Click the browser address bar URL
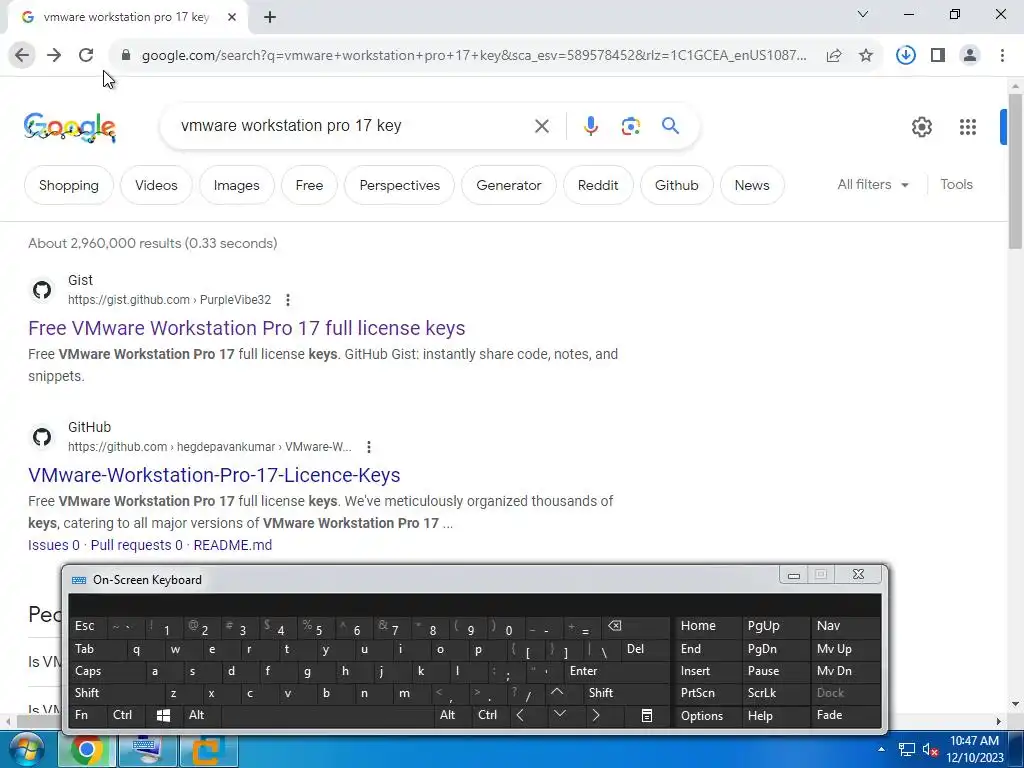 tap(474, 56)
